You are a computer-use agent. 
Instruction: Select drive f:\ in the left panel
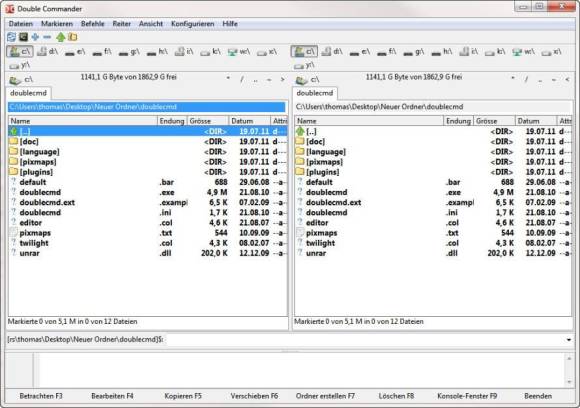point(102,52)
